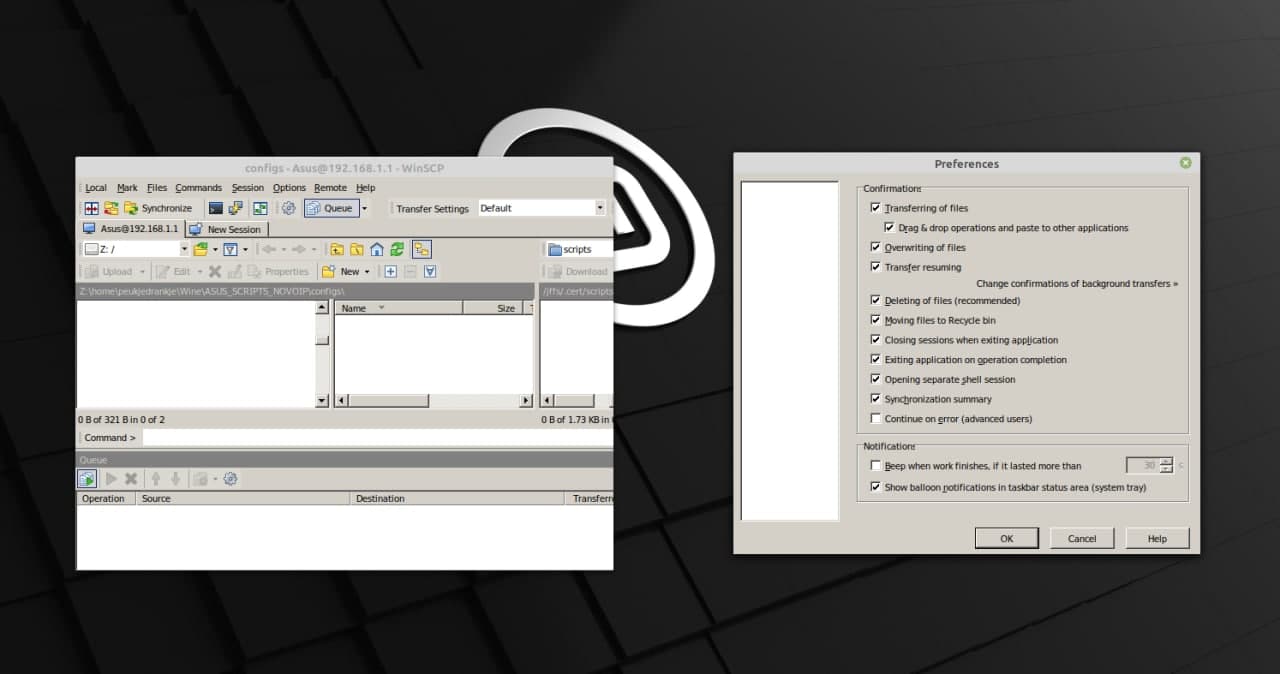Open the local drive Z: dropdown
Viewport: 1280px width, 674px height.
click(x=184, y=249)
